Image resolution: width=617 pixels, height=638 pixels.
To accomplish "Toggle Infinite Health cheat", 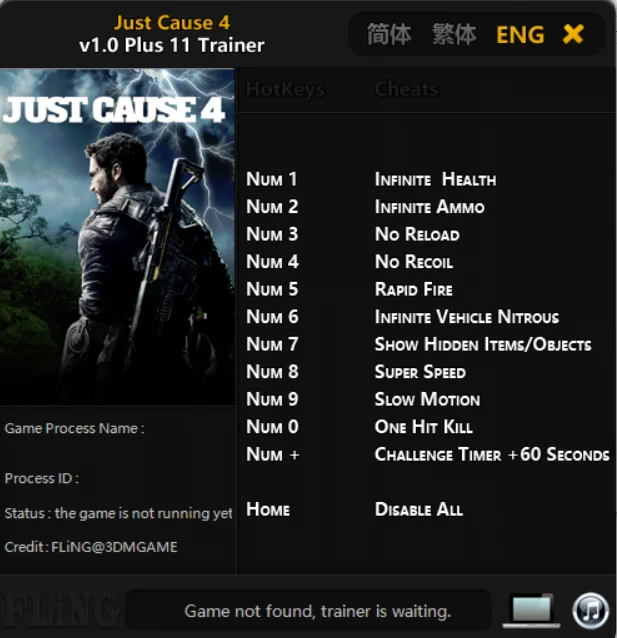I will tap(435, 179).
